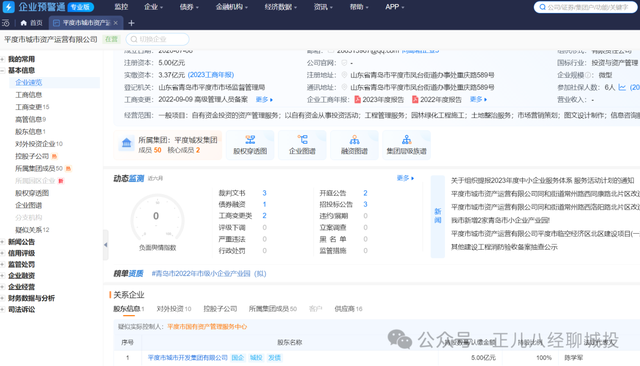
Task: Expand 监管处罚 in the sidebar
Action: tap(2, 264)
